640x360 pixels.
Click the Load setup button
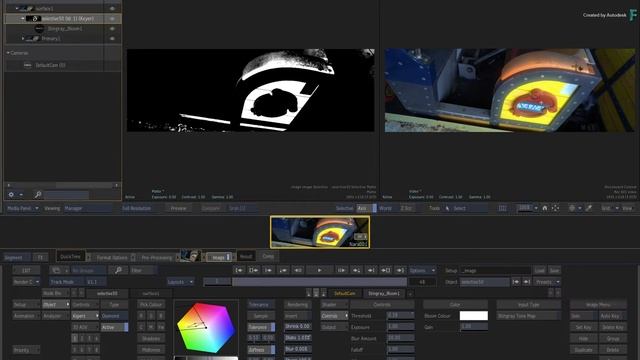click(540, 270)
